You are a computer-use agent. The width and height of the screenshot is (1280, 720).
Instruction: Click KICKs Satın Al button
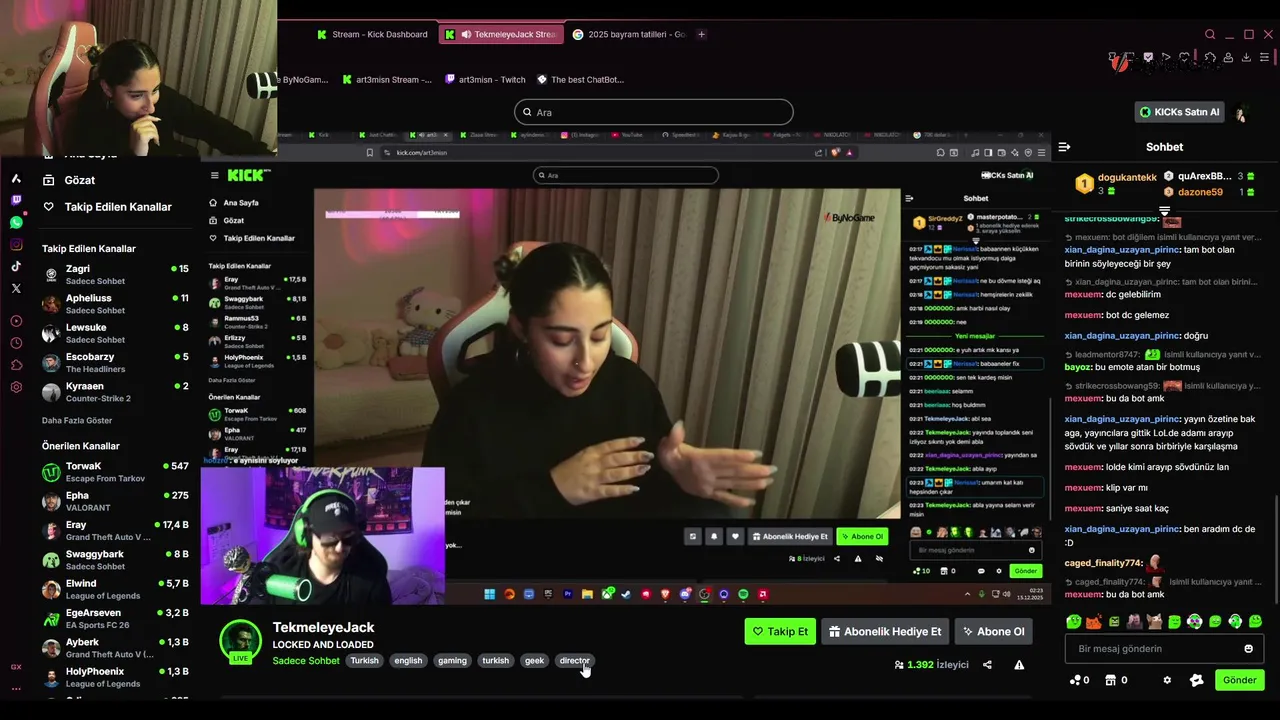tap(1180, 112)
